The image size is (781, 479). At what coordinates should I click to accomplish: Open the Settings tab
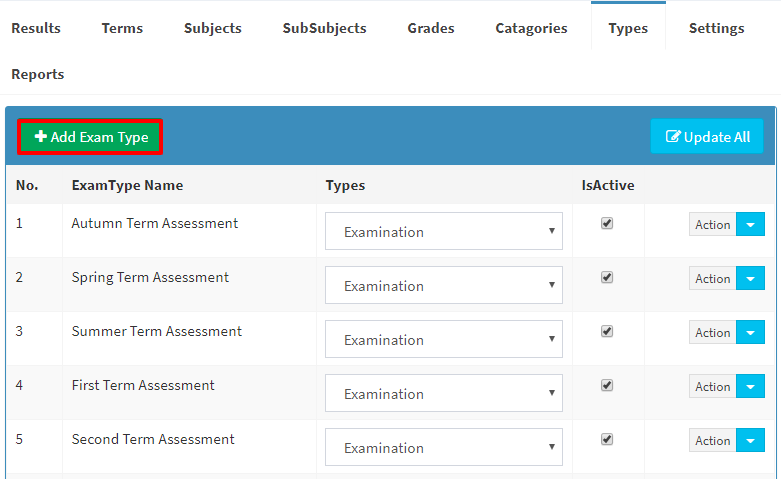point(716,28)
